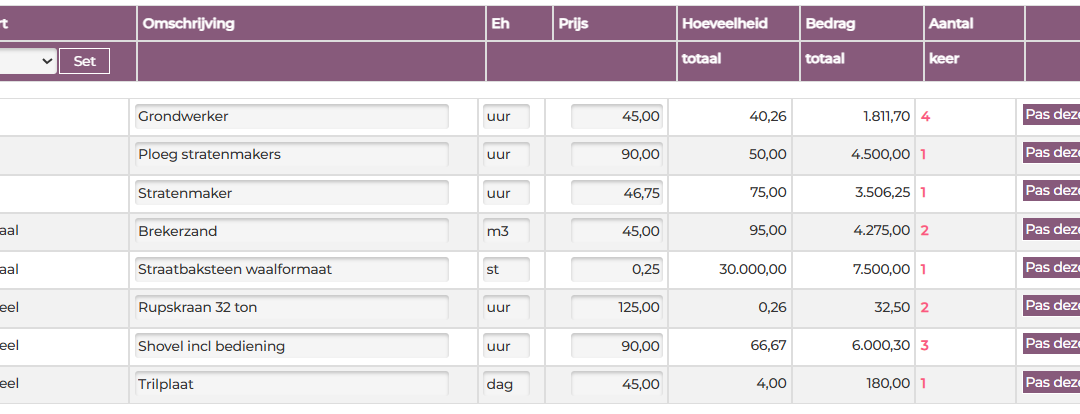The height and width of the screenshot is (414, 1080).
Task: Click the Prijs column header
Action: [574, 23]
